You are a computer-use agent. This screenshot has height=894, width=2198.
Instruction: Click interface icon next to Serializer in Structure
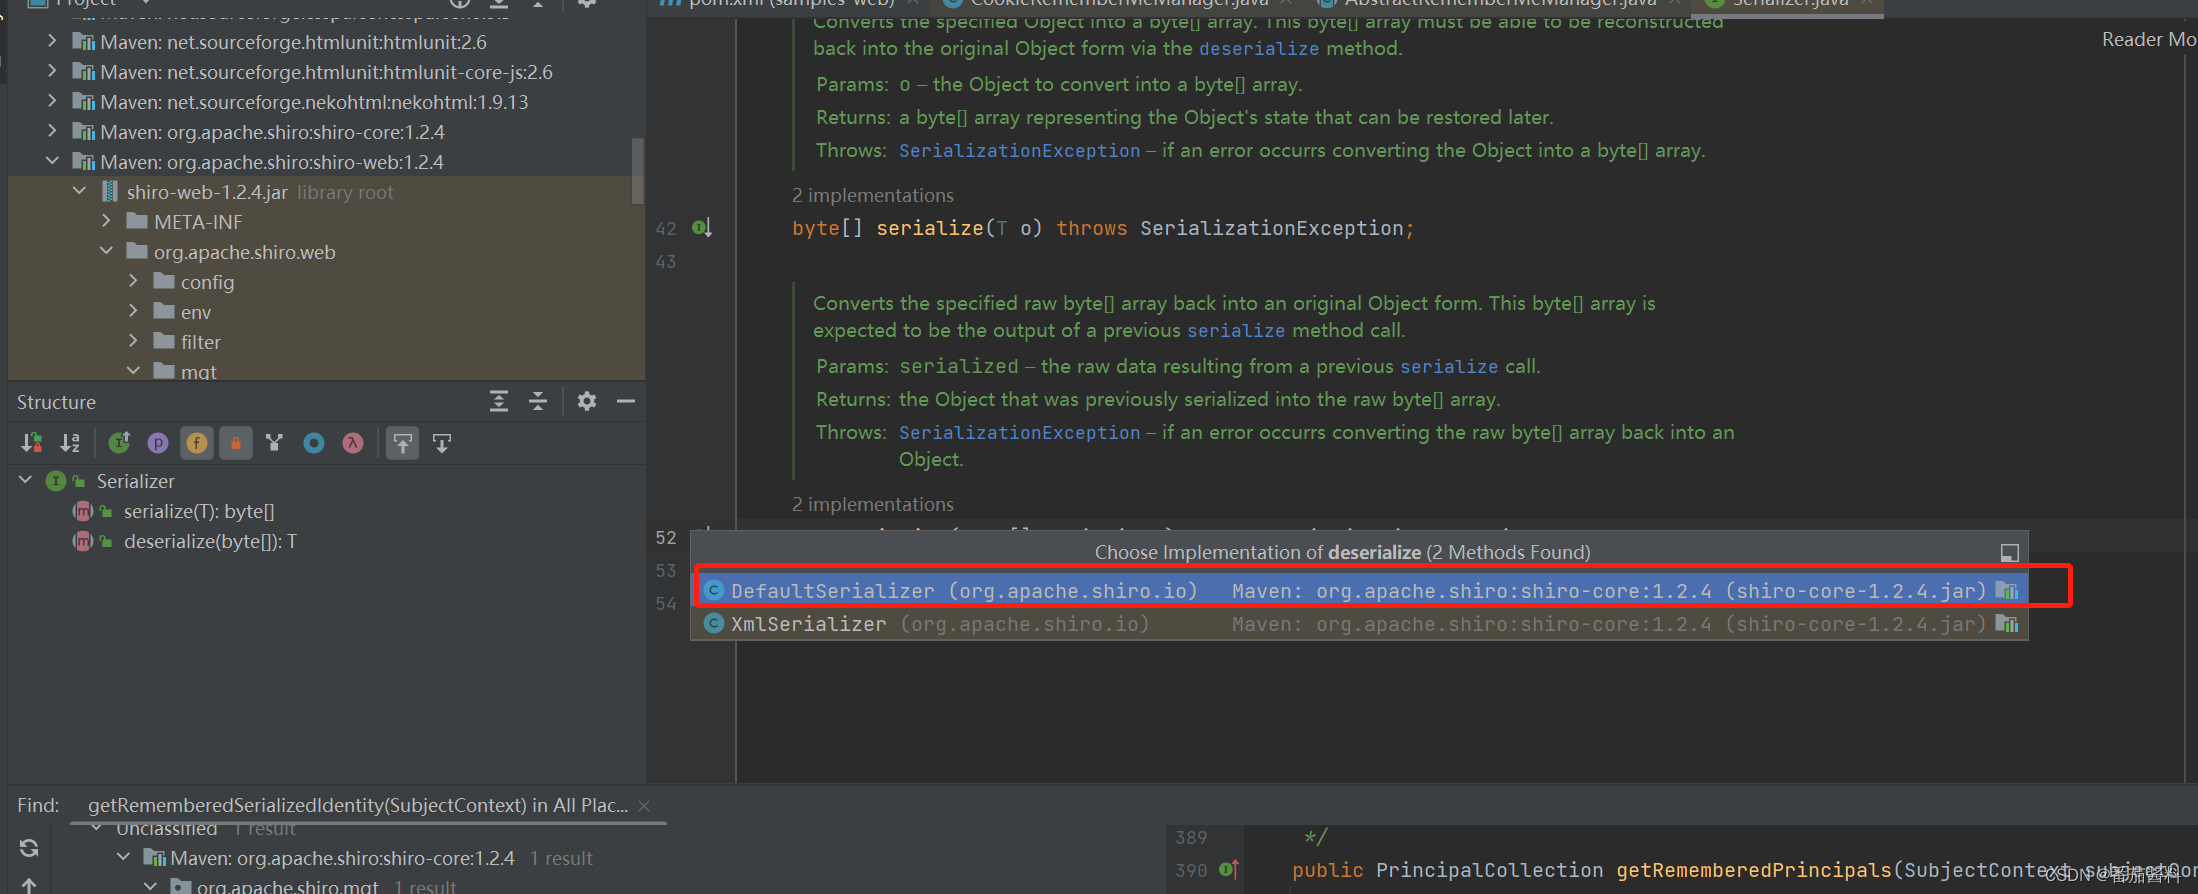coord(56,481)
